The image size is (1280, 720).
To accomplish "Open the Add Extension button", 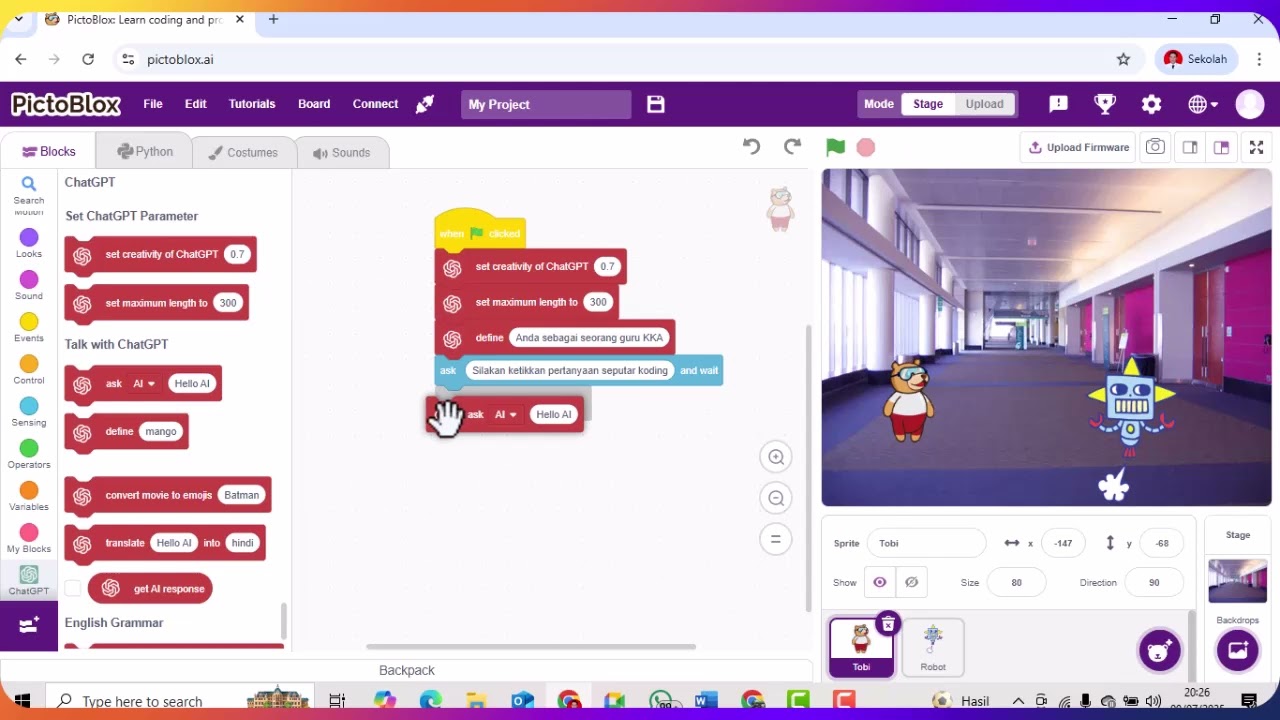I will tap(29, 625).
